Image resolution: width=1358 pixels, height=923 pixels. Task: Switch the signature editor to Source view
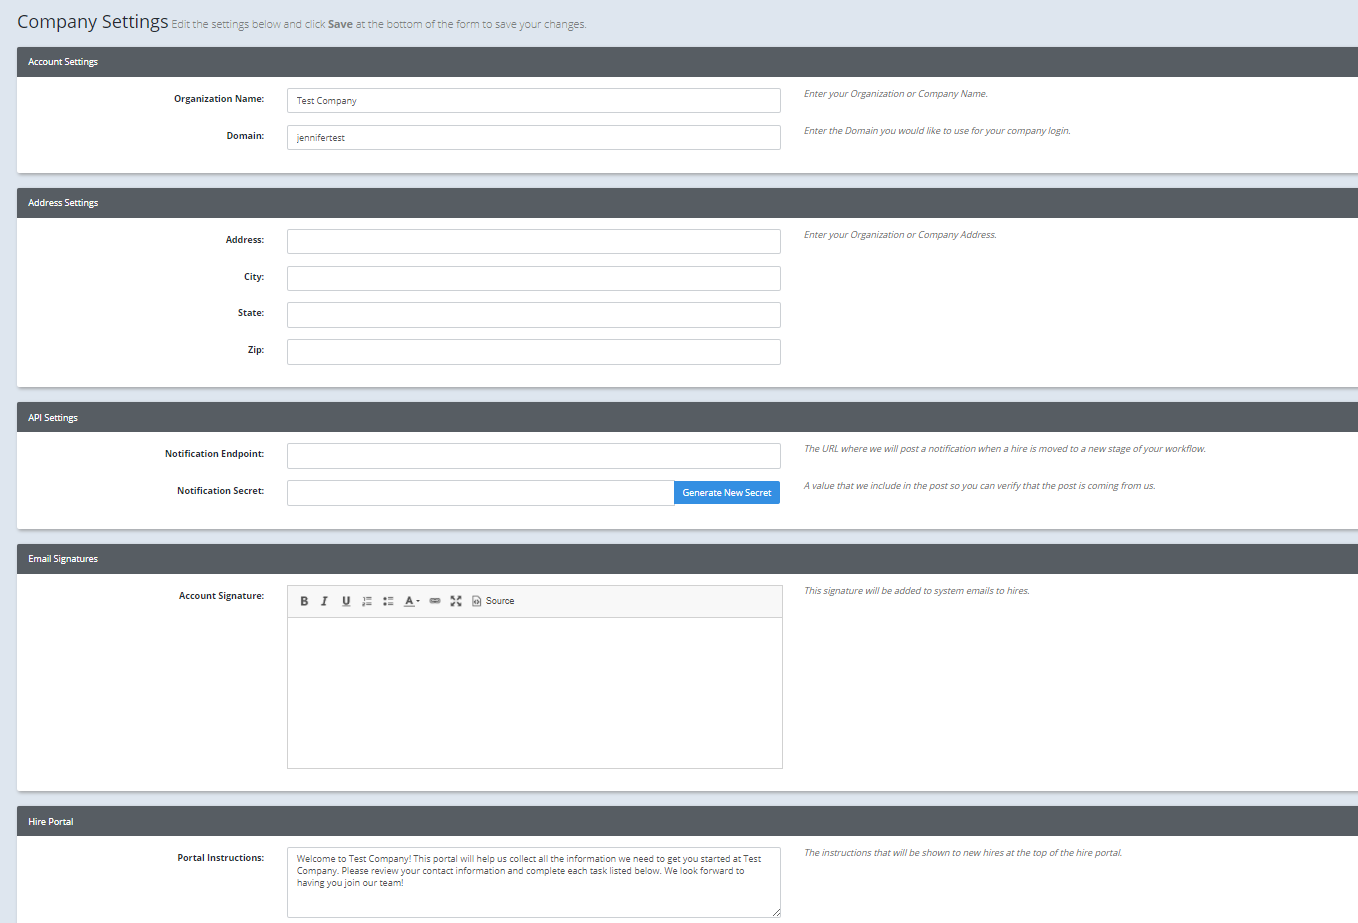click(493, 601)
